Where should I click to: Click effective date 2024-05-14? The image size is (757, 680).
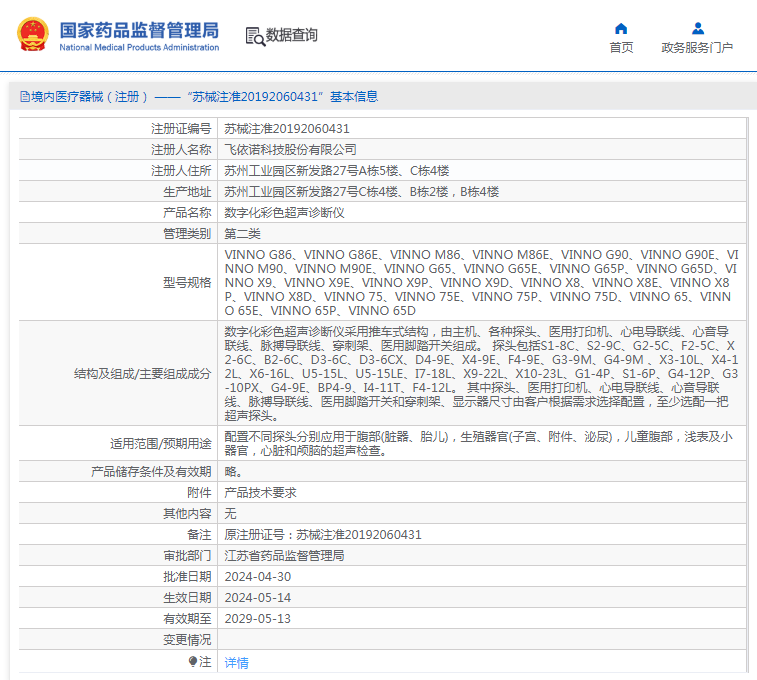[258, 598]
